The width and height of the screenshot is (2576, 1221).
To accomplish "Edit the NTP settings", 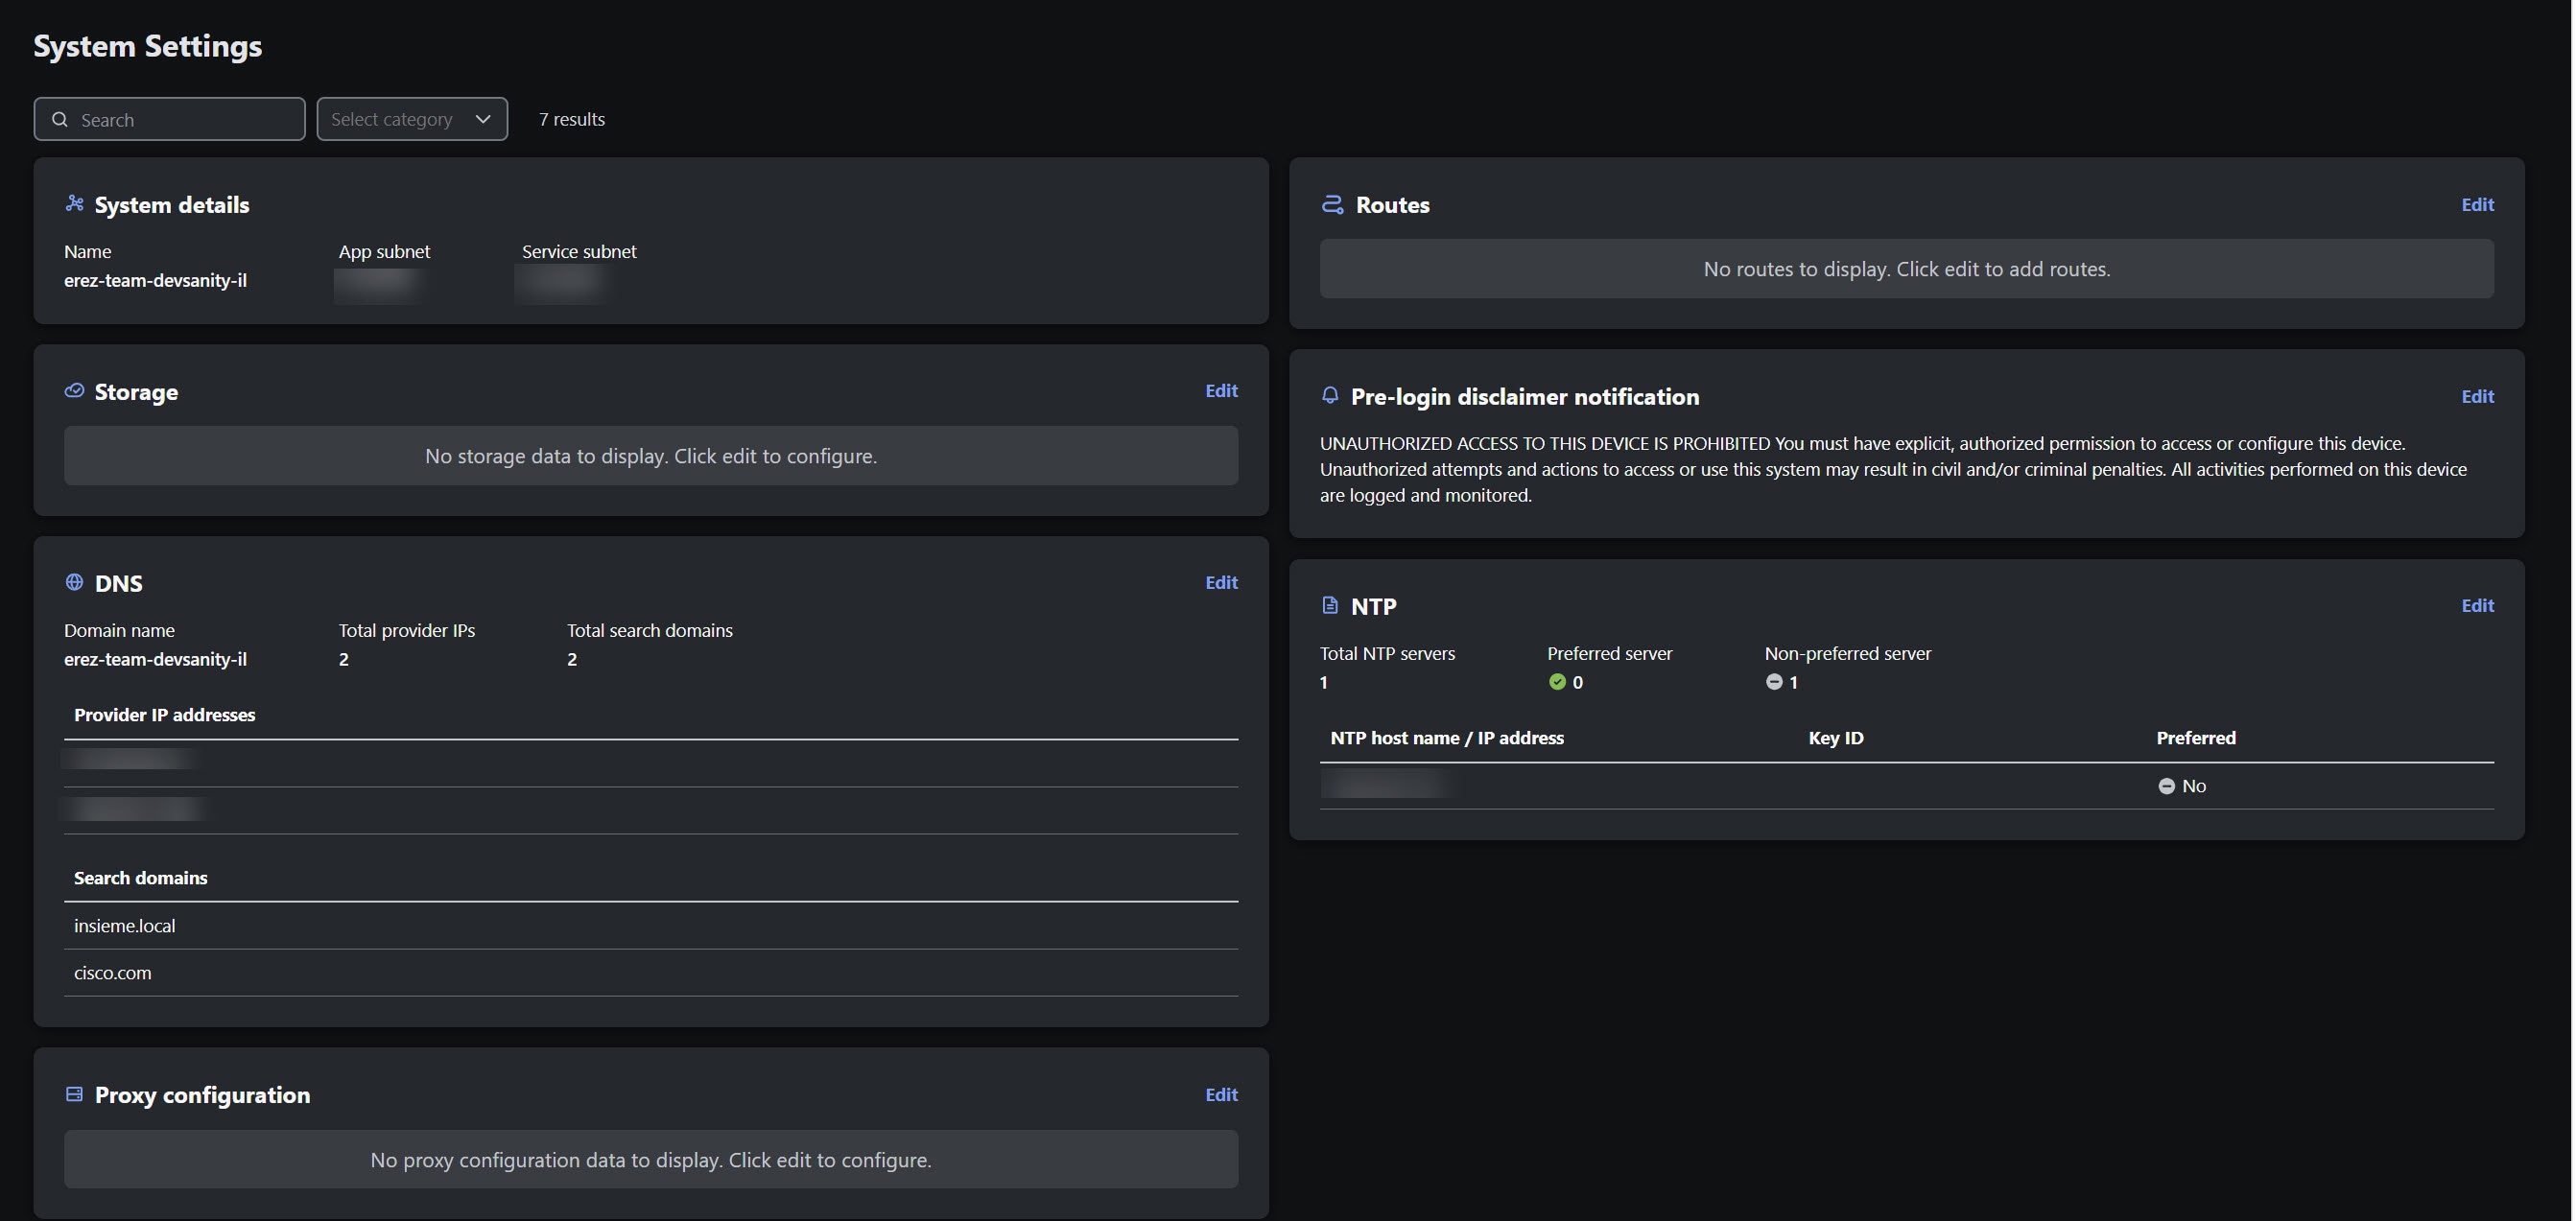I will [2477, 605].
